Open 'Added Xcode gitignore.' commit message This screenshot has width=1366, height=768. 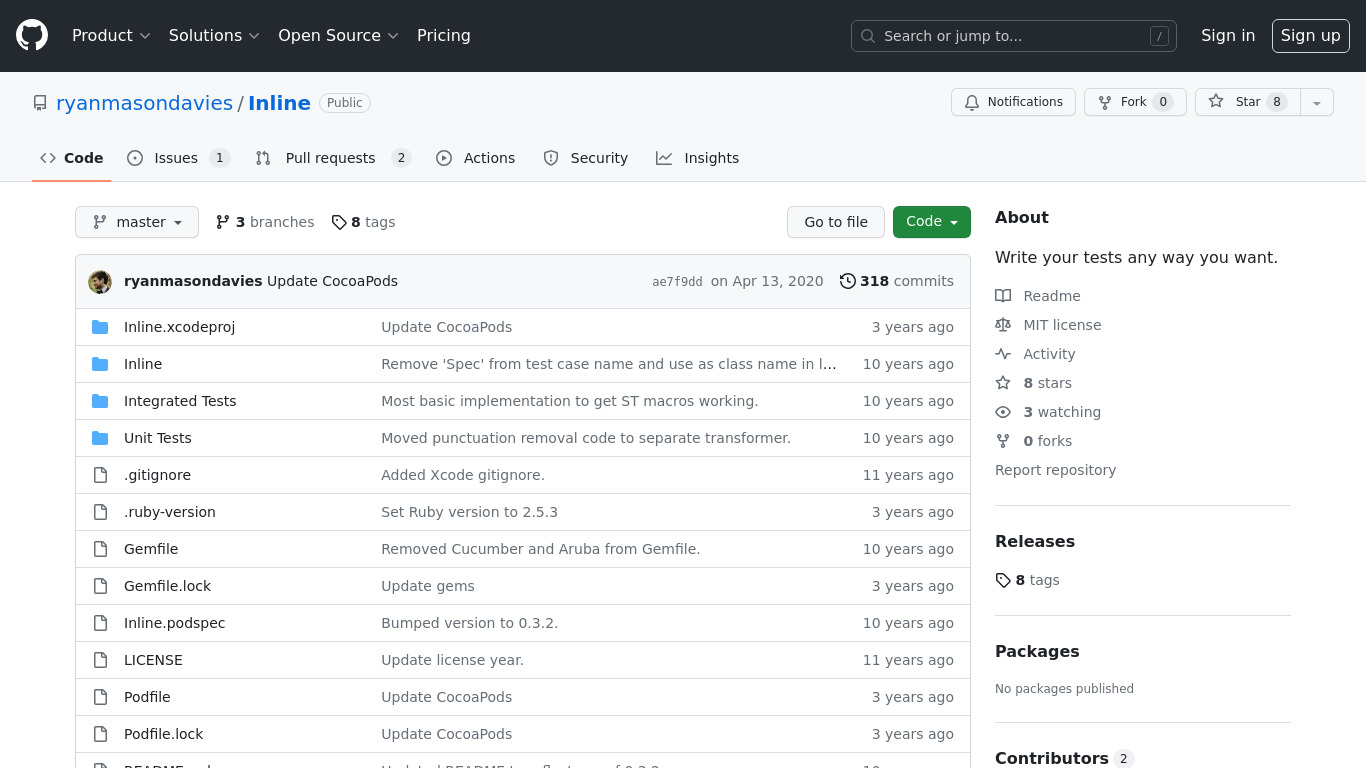pyautogui.click(x=463, y=475)
